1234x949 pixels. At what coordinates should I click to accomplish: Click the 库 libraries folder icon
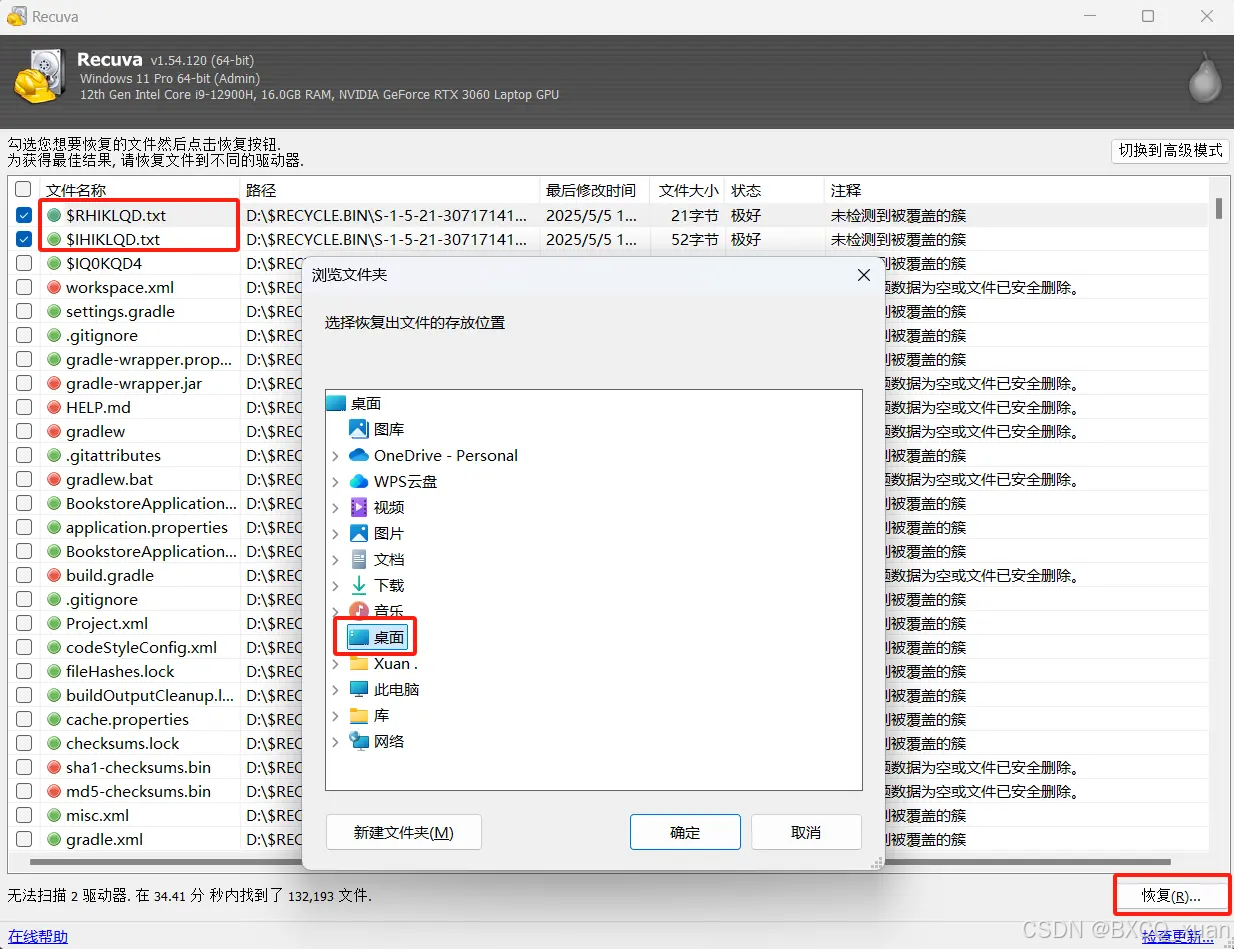(x=359, y=715)
